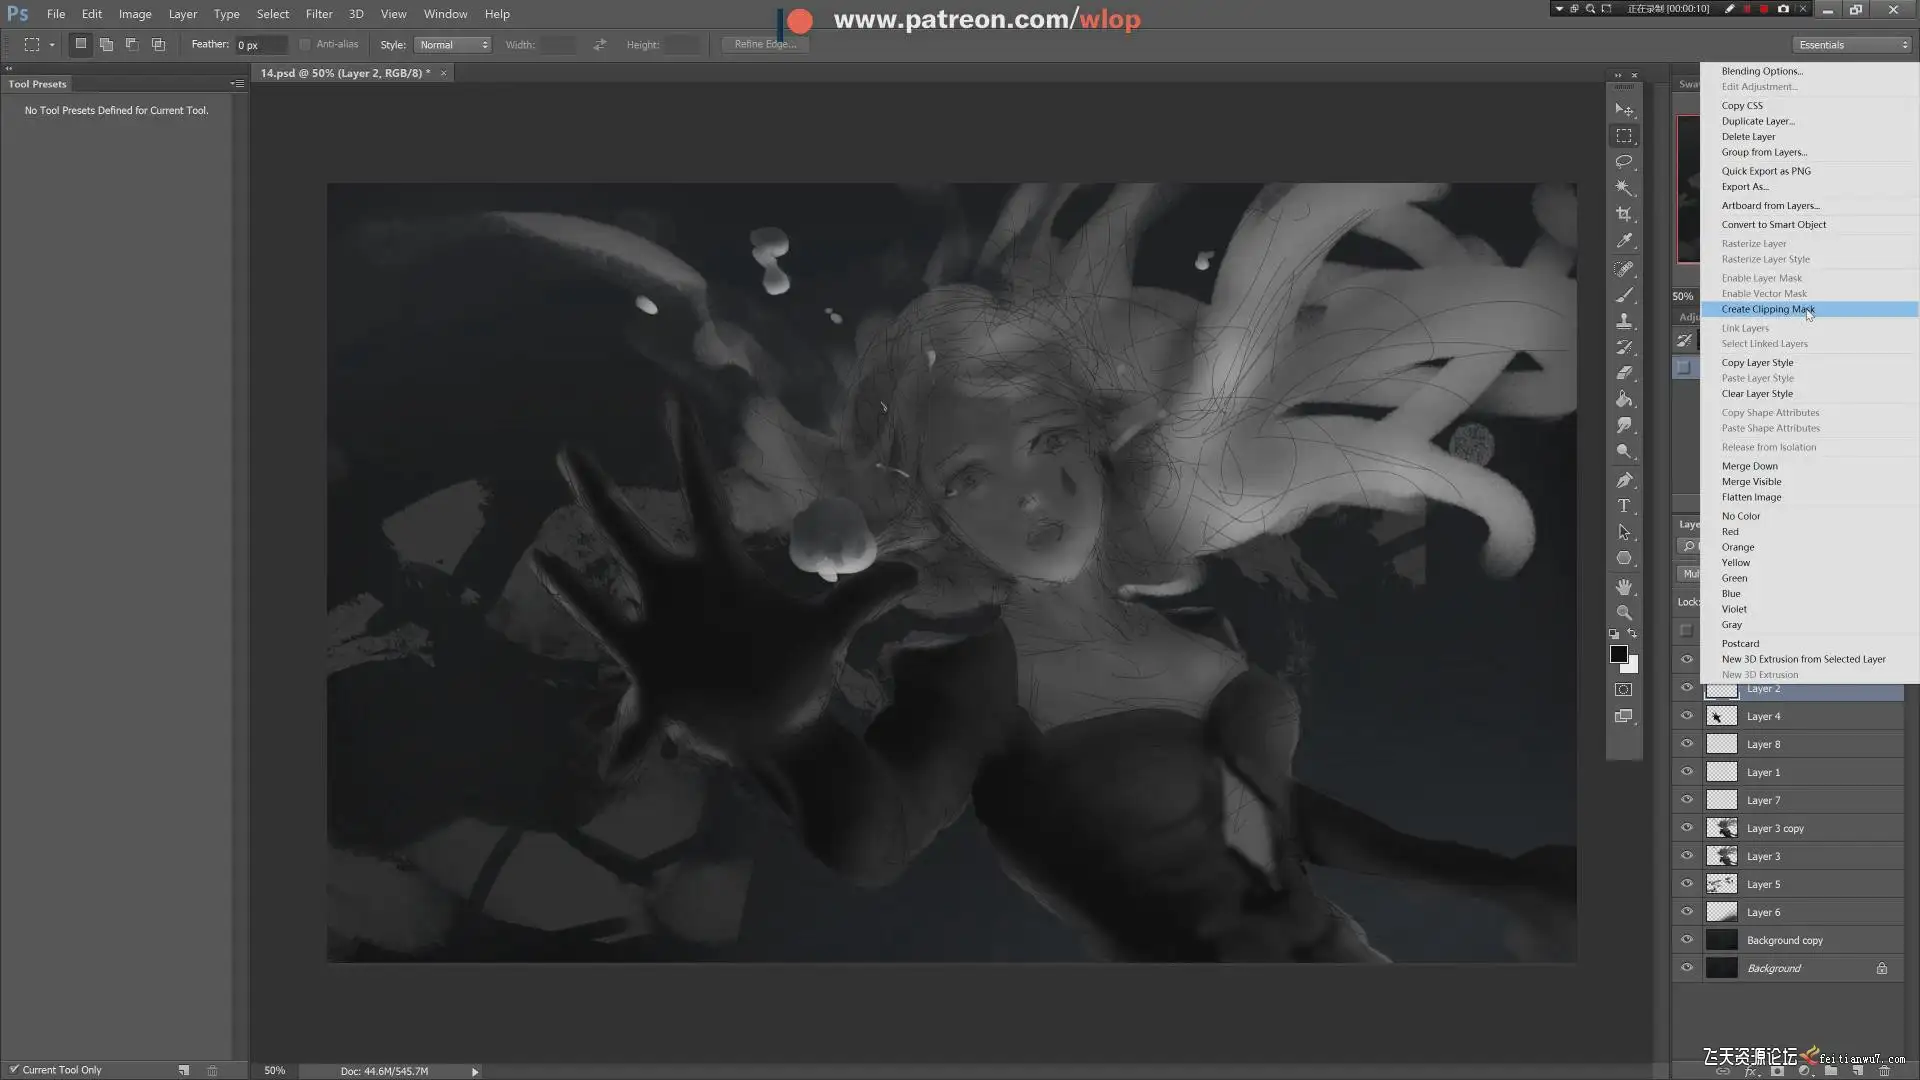The height and width of the screenshot is (1080, 1920).
Task: Click Merge Down in context menu
Action: pos(1749,466)
